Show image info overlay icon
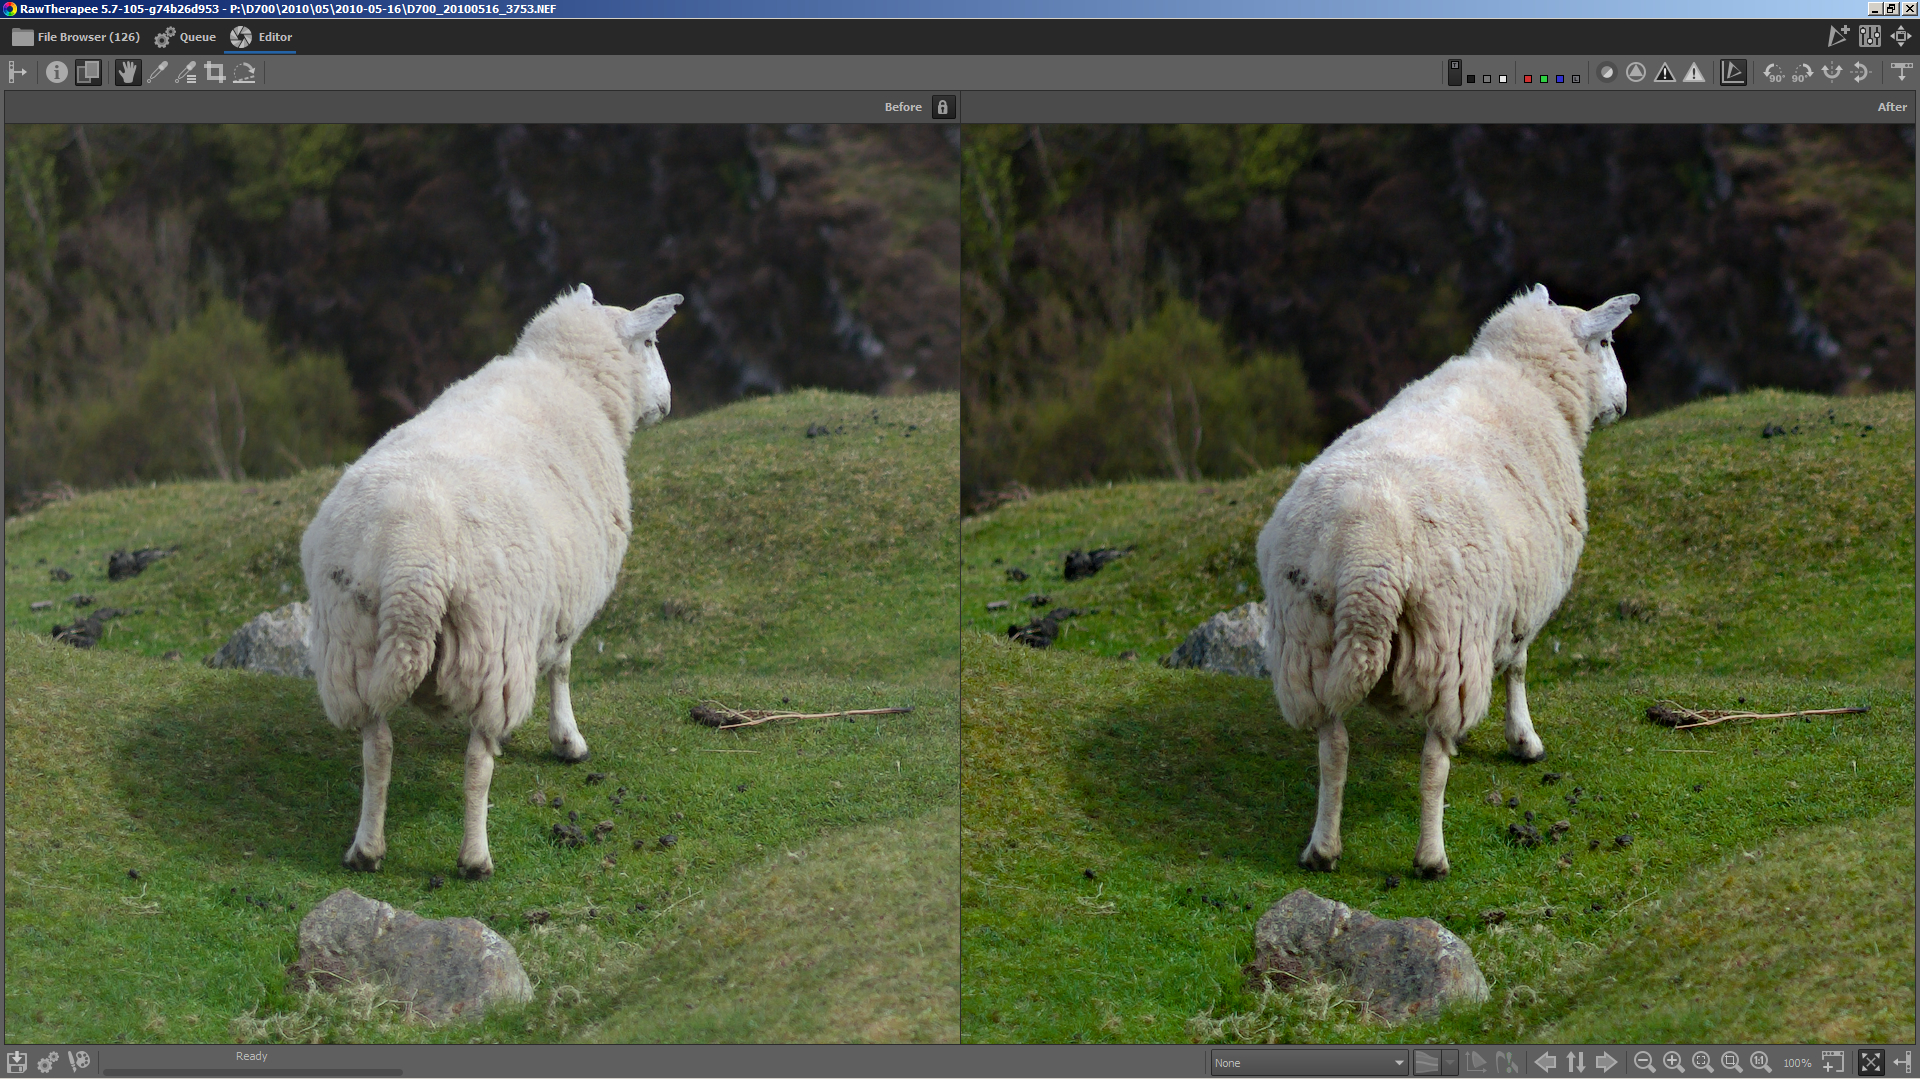 click(x=57, y=72)
